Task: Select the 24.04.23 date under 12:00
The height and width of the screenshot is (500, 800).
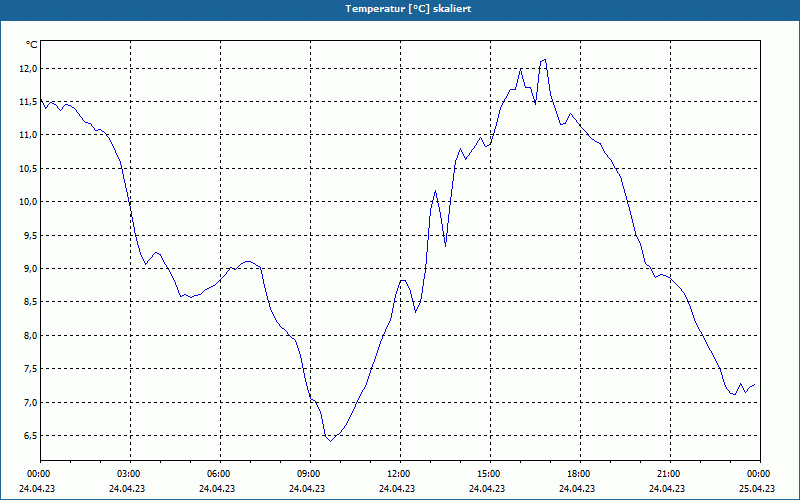Action: pos(397,488)
